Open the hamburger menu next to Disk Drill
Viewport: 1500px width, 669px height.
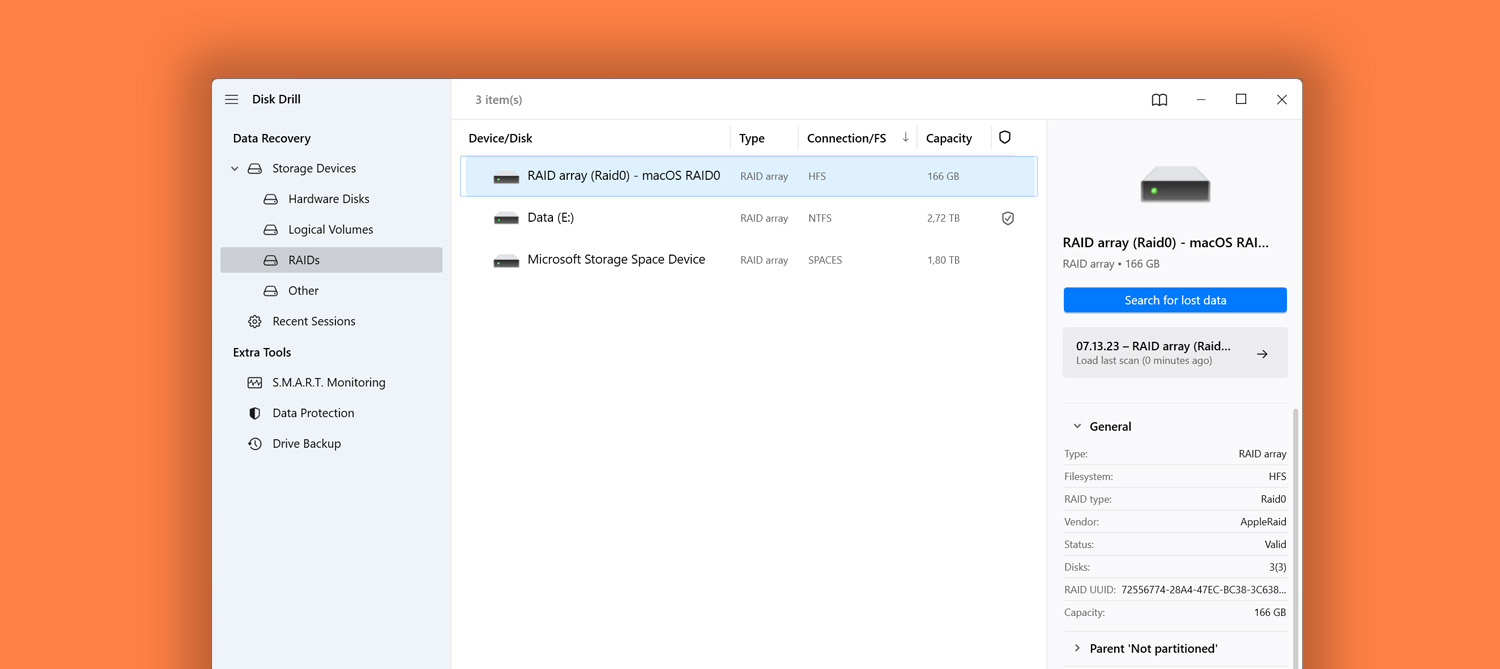231,99
